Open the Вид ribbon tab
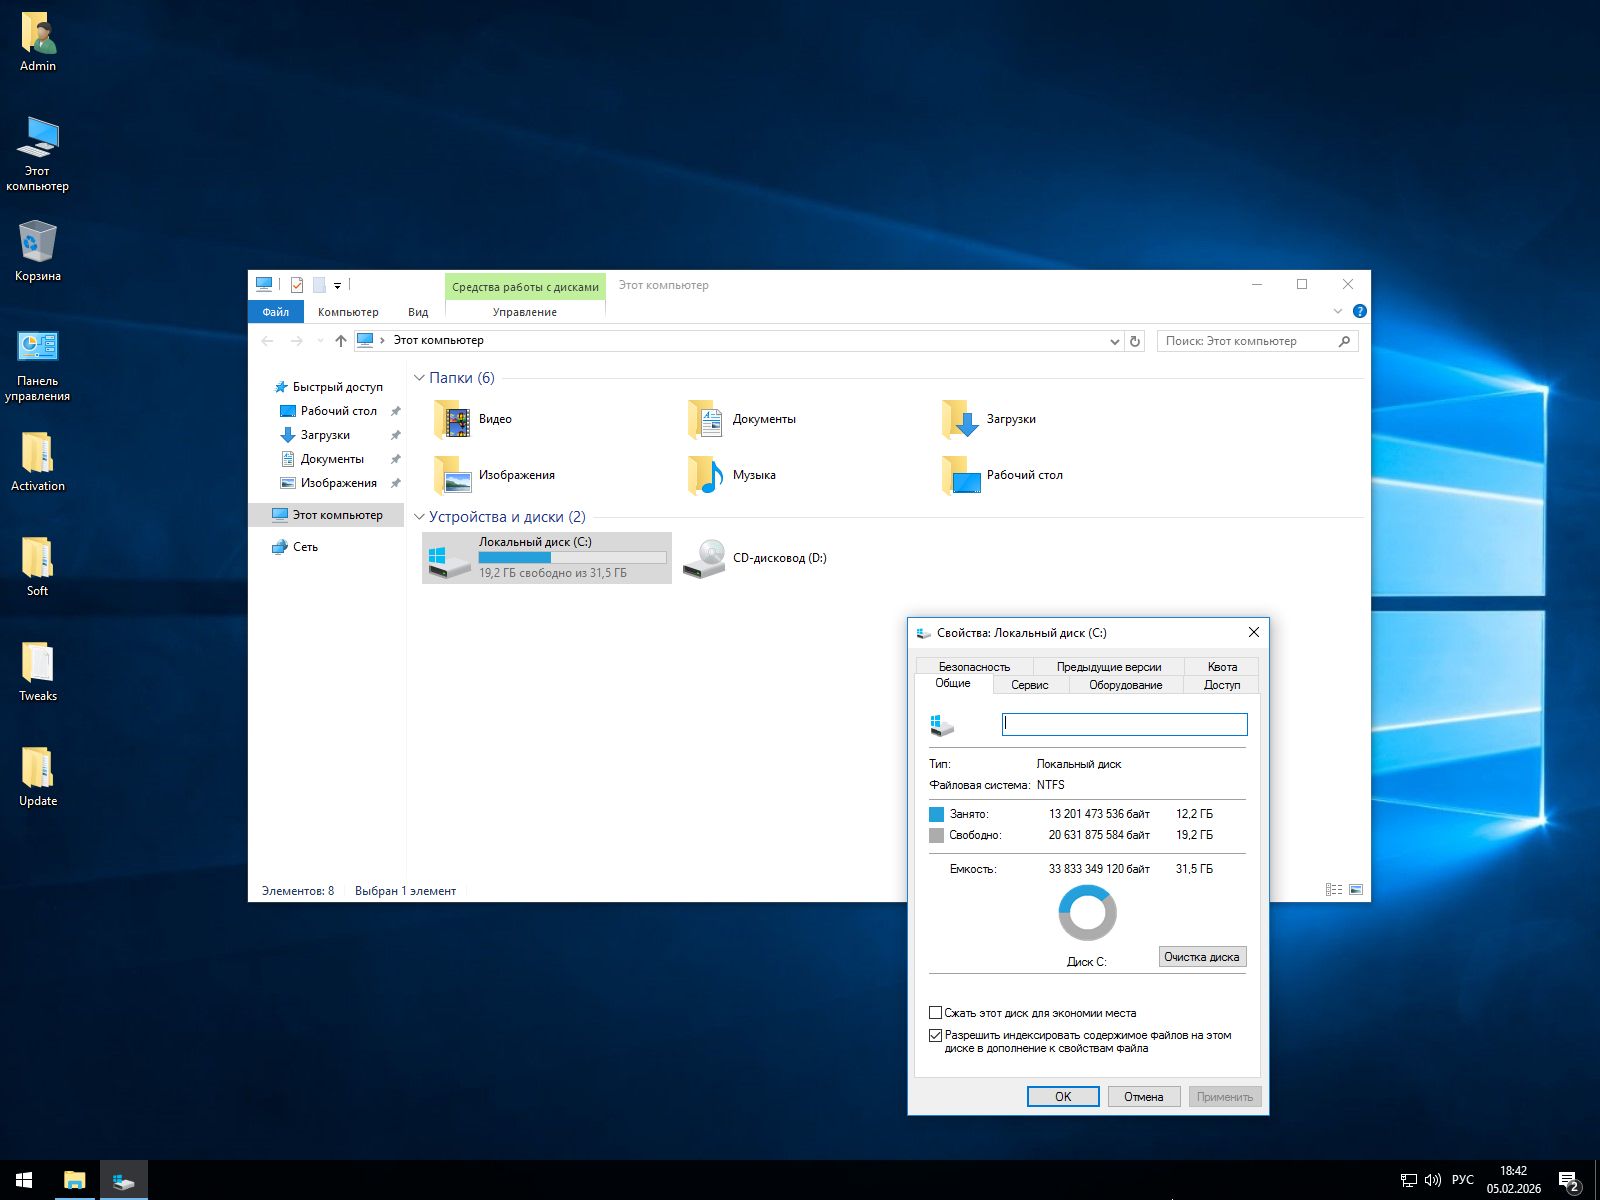 418,312
